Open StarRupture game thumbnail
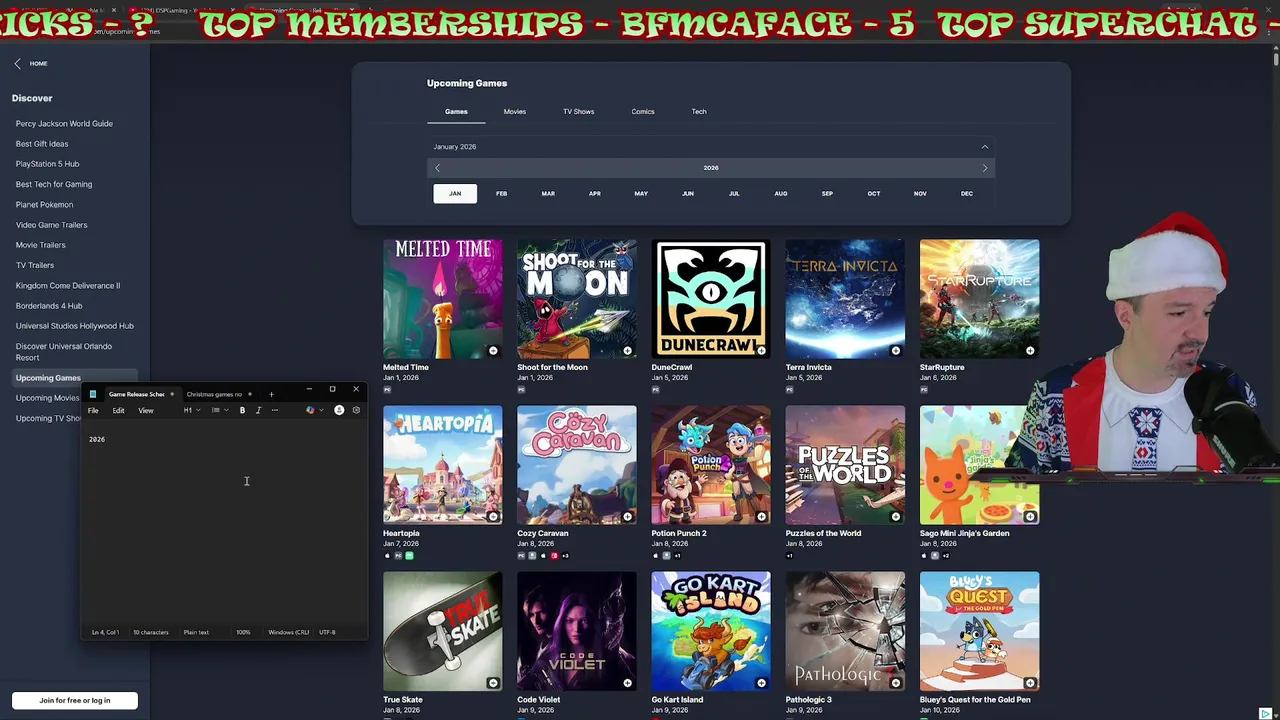 [979, 298]
